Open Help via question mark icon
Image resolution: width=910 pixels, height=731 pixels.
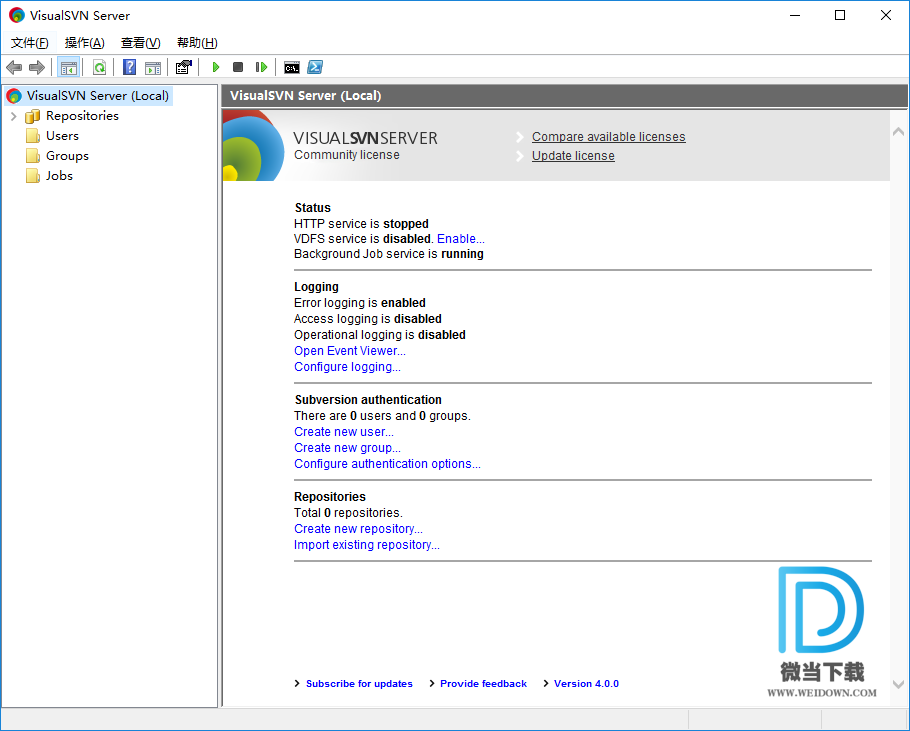[x=129, y=67]
